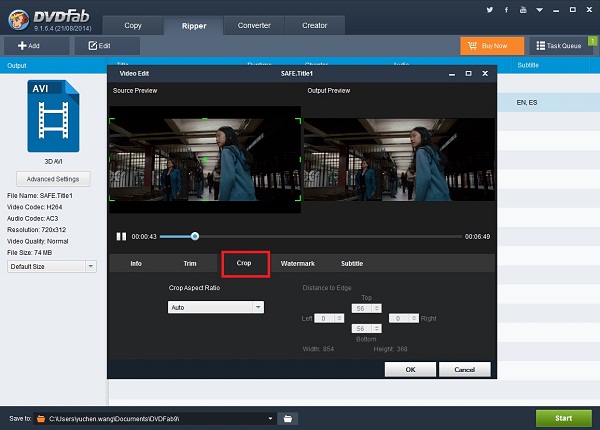The width and height of the screenshot is (600, 430).
Task: Maximize the Video Edit dialog
Action: pyautogui.click(x=468, y=73)
